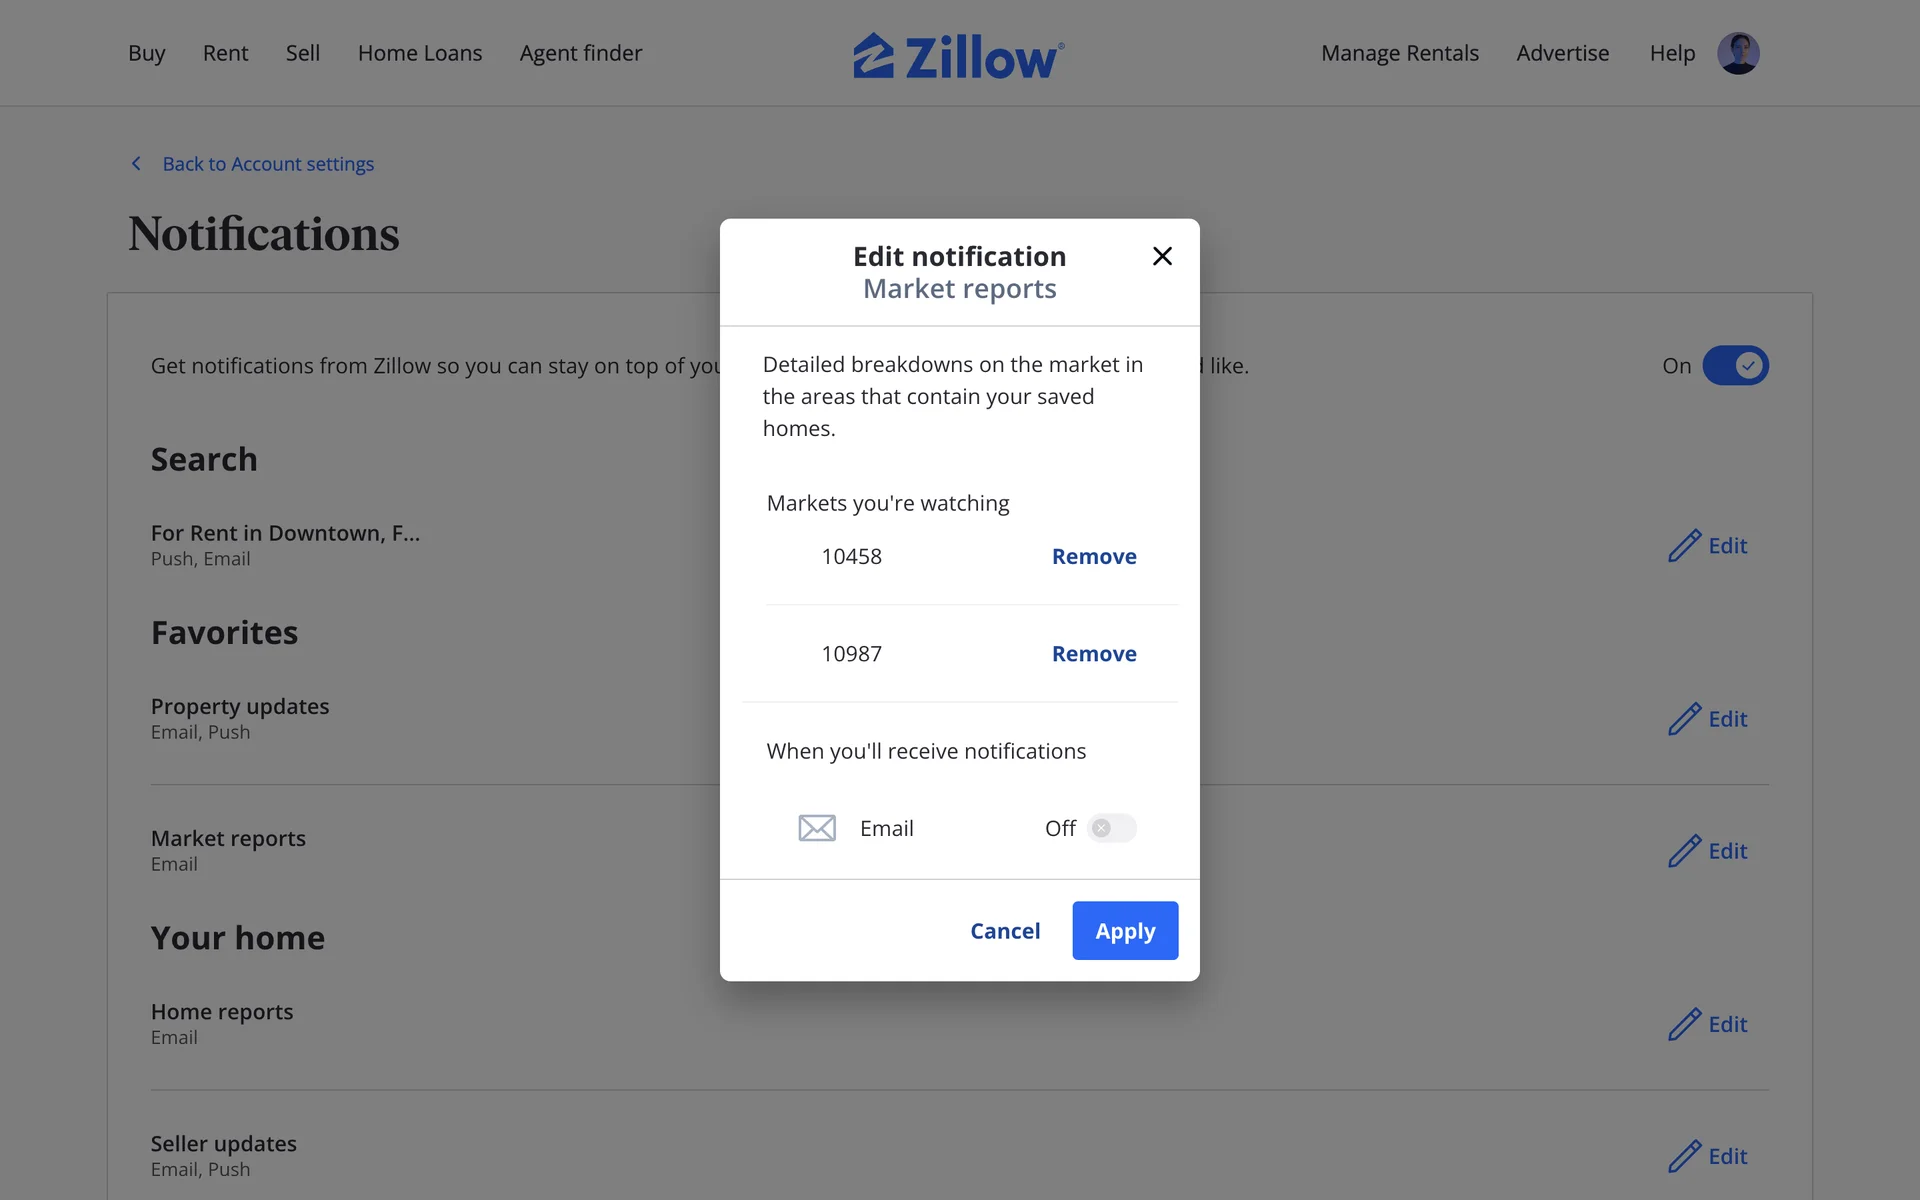This screenshot has width=1920, height=1200.
Task: Click the back chevron arrow icon
Action: (137, 164)
